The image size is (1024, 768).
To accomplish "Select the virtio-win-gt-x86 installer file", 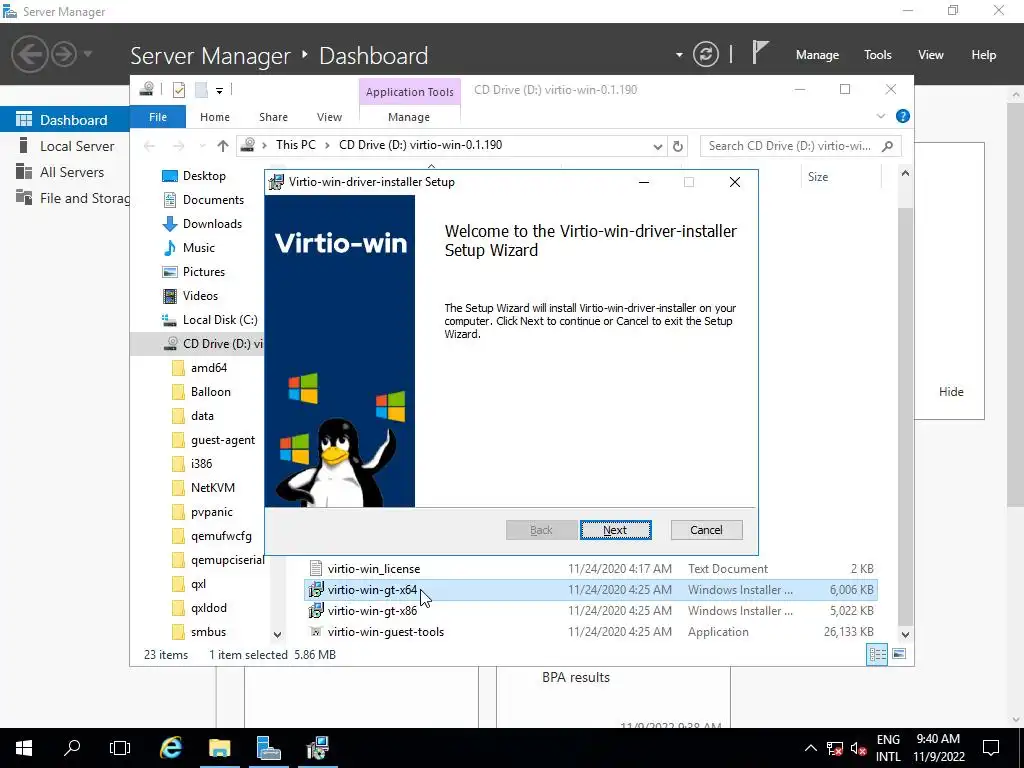I will point(591,611).
